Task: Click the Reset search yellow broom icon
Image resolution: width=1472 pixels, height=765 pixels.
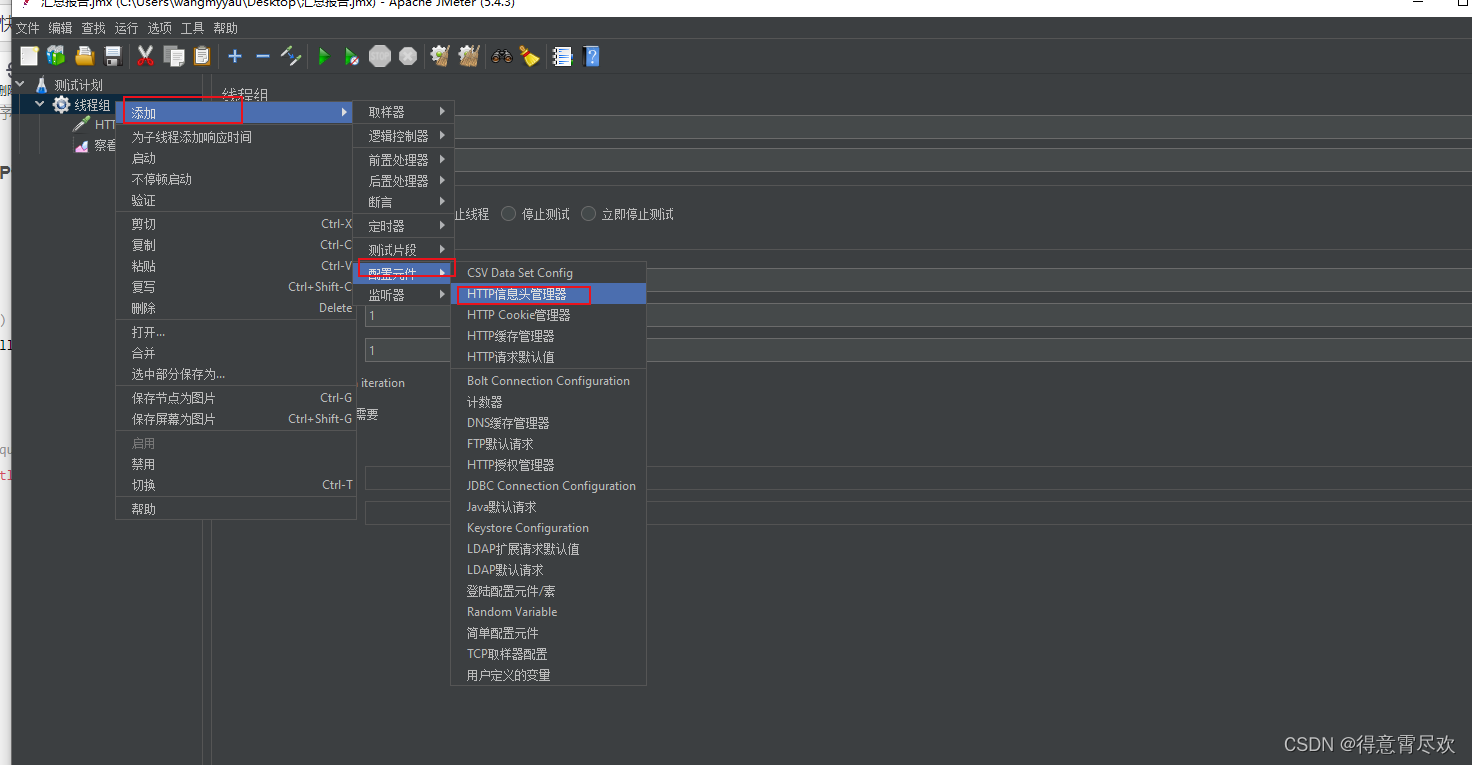Action: click(530, 56)
